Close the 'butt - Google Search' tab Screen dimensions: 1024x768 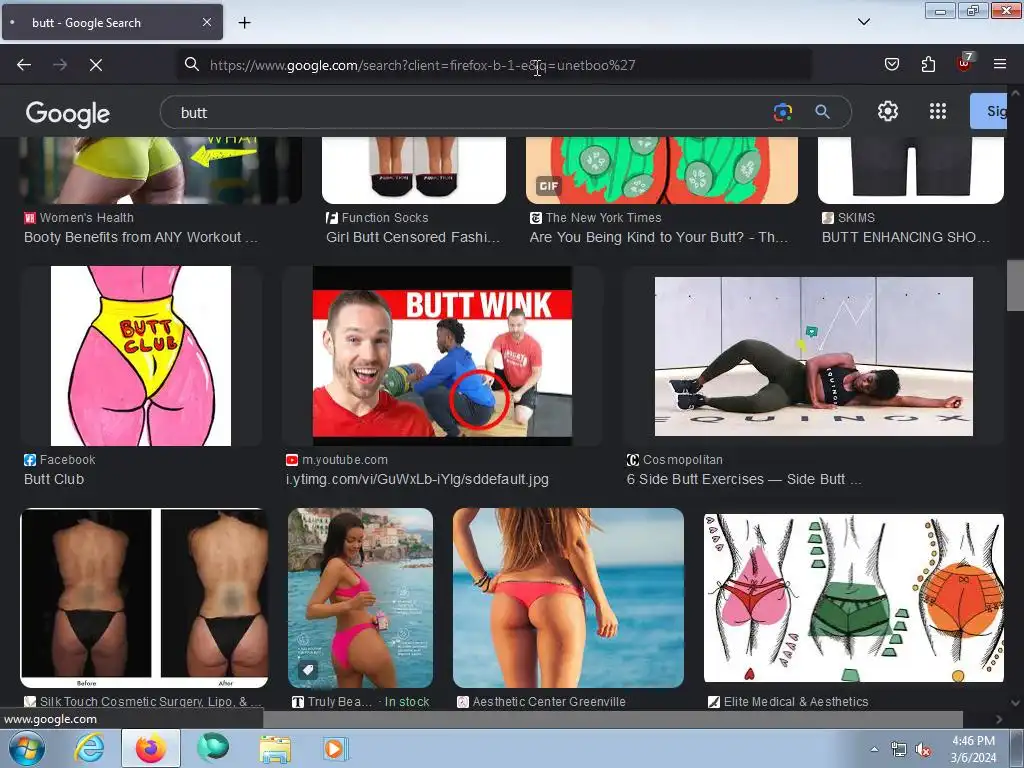point(206,22)
